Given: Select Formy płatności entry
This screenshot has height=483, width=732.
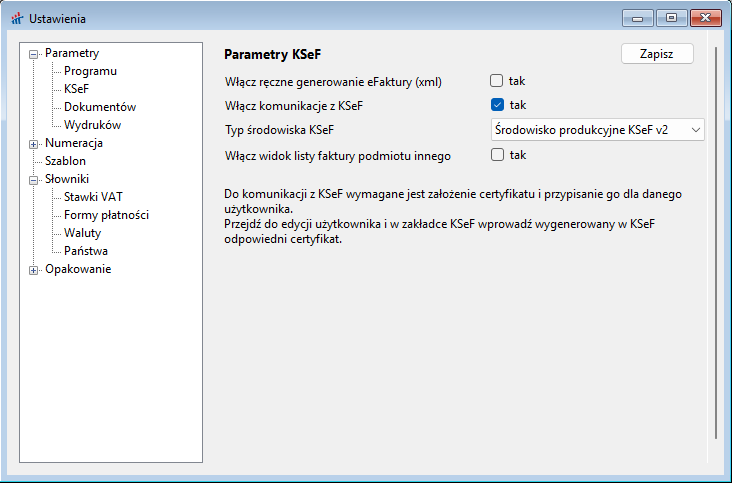Looking at the screenshot, I should point(106,215).
